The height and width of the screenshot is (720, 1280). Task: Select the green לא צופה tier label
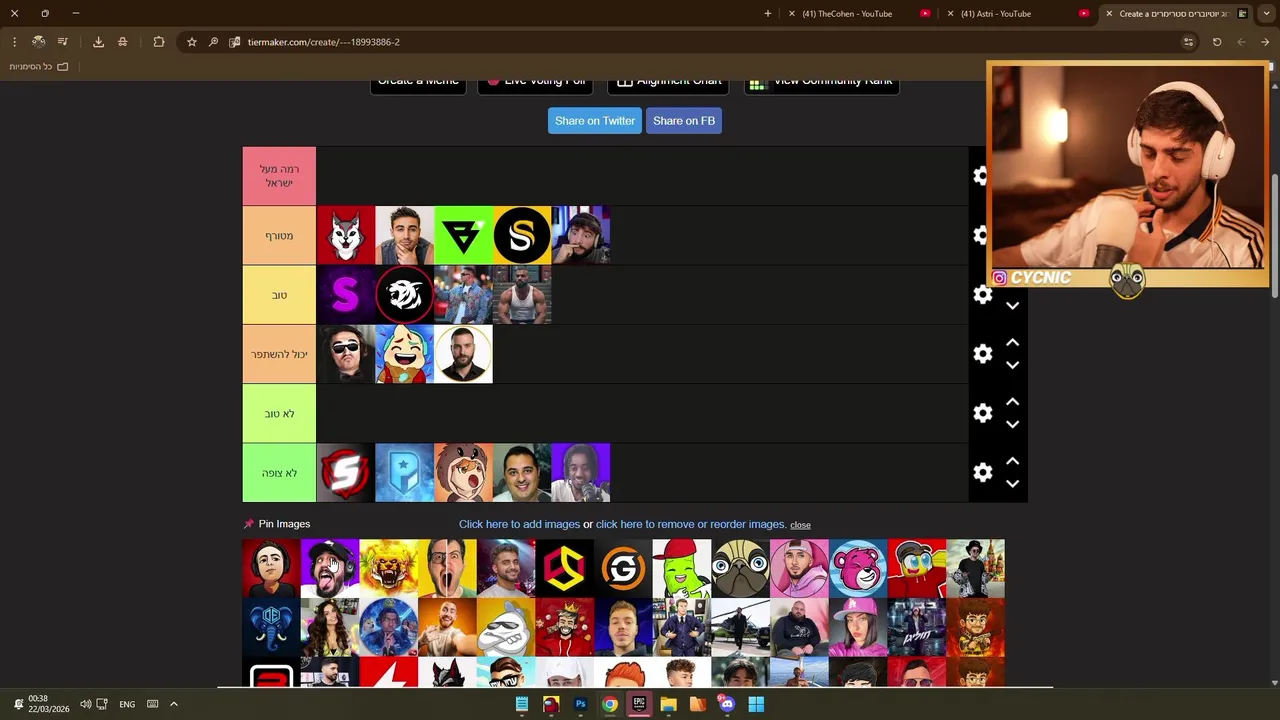tap(279, 473)
